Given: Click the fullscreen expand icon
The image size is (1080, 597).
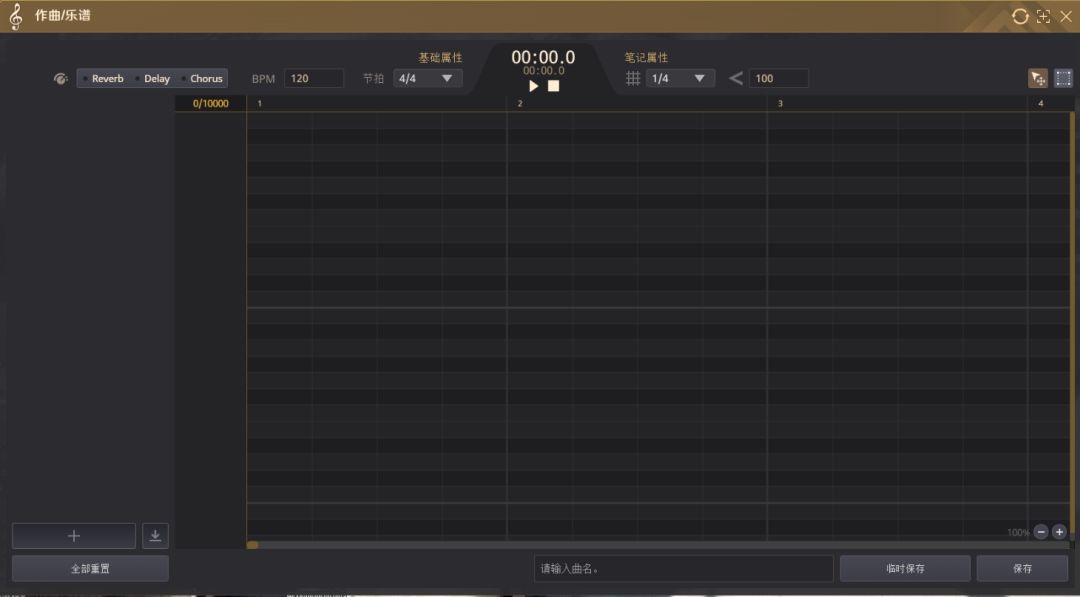Looking at the screenshot, I should 1043,17.
